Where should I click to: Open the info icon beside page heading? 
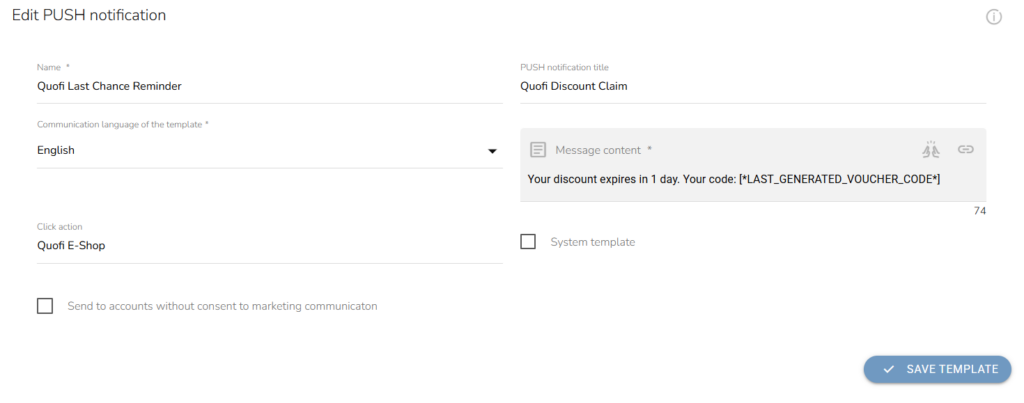993,18
